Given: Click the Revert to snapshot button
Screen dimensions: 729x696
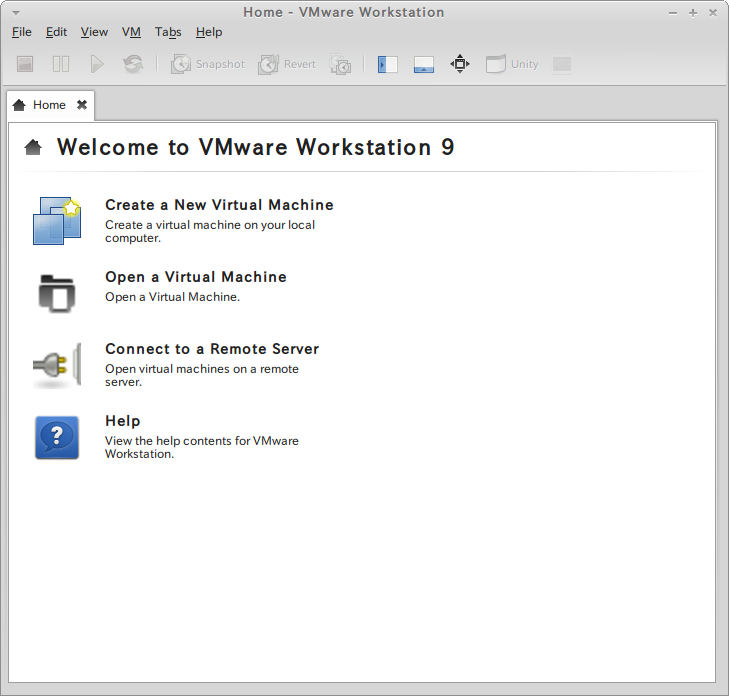Looking at the screenshot, I should 287,64.
